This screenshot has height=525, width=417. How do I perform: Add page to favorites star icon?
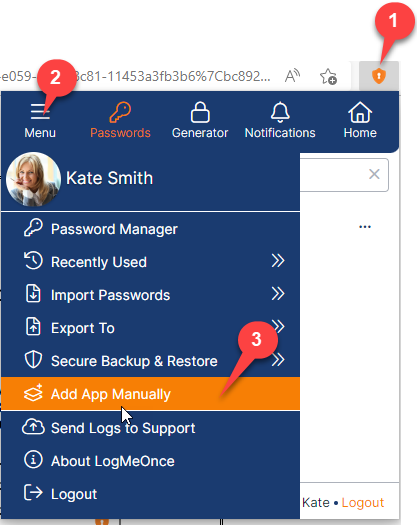pos(328,77)
